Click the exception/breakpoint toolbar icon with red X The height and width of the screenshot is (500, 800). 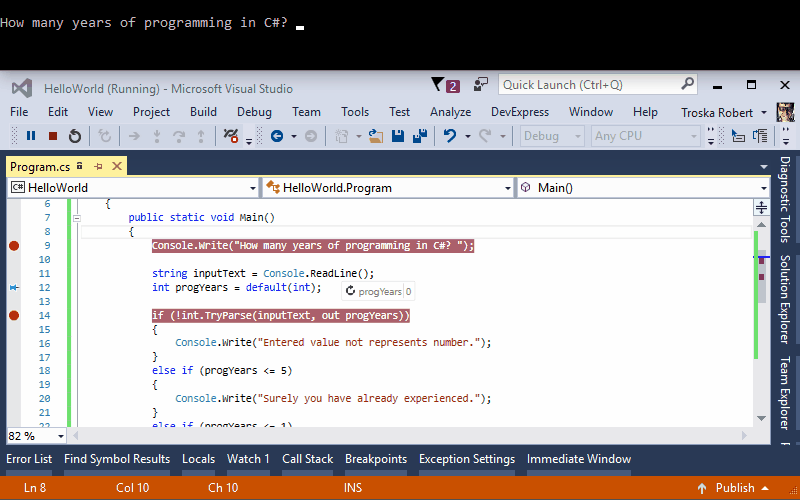coord(231,136)
